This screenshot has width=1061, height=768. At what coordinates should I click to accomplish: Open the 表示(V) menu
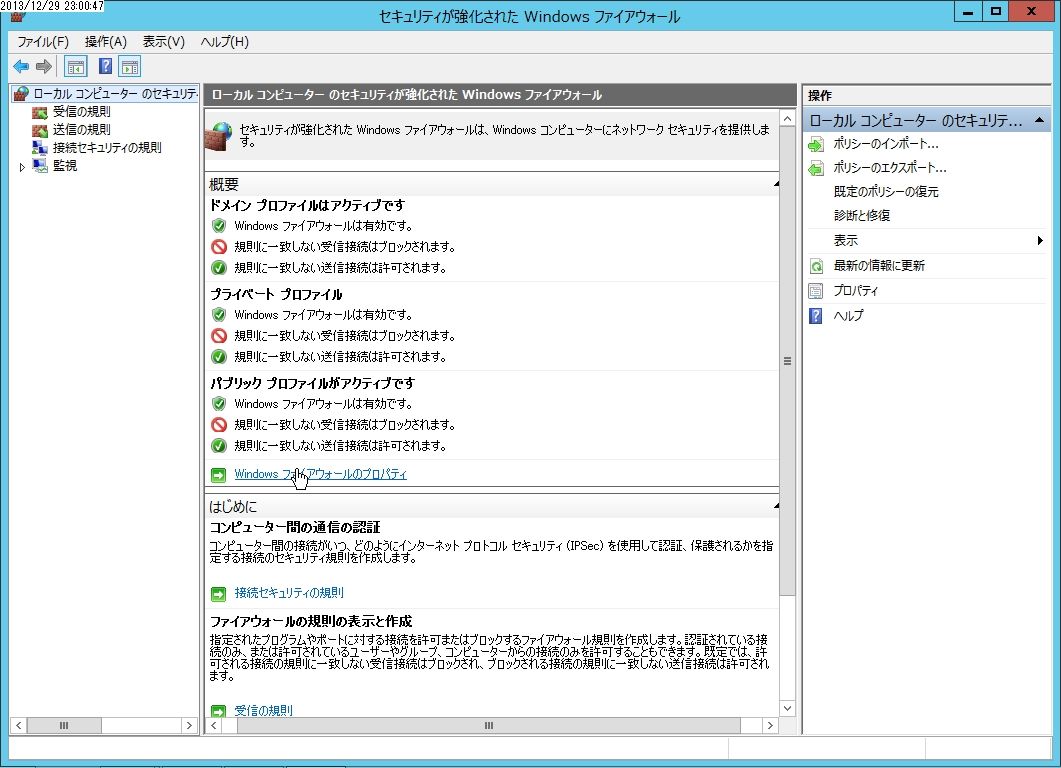163,42
